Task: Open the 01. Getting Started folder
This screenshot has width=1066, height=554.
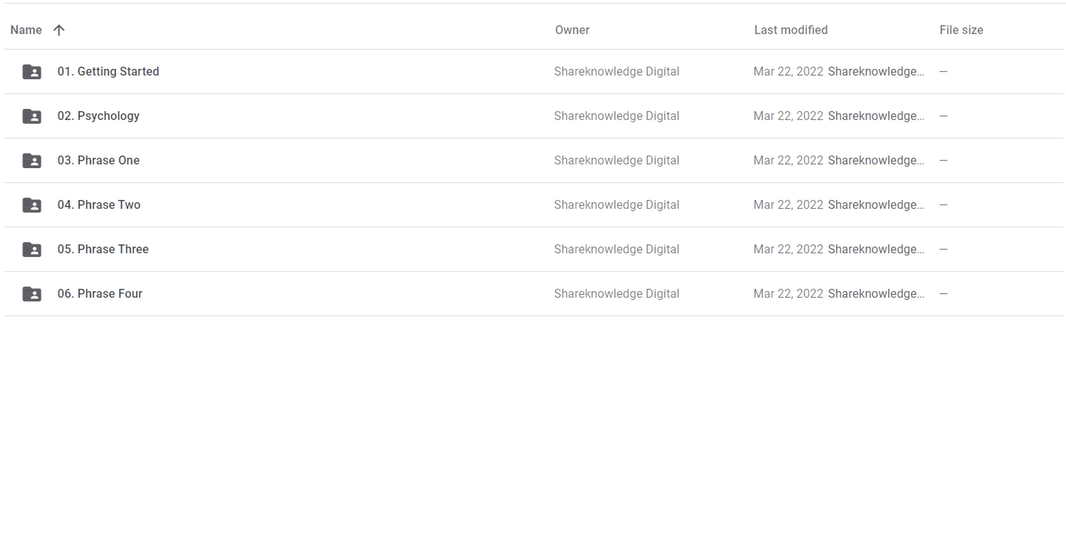Action: pos(108,72)
